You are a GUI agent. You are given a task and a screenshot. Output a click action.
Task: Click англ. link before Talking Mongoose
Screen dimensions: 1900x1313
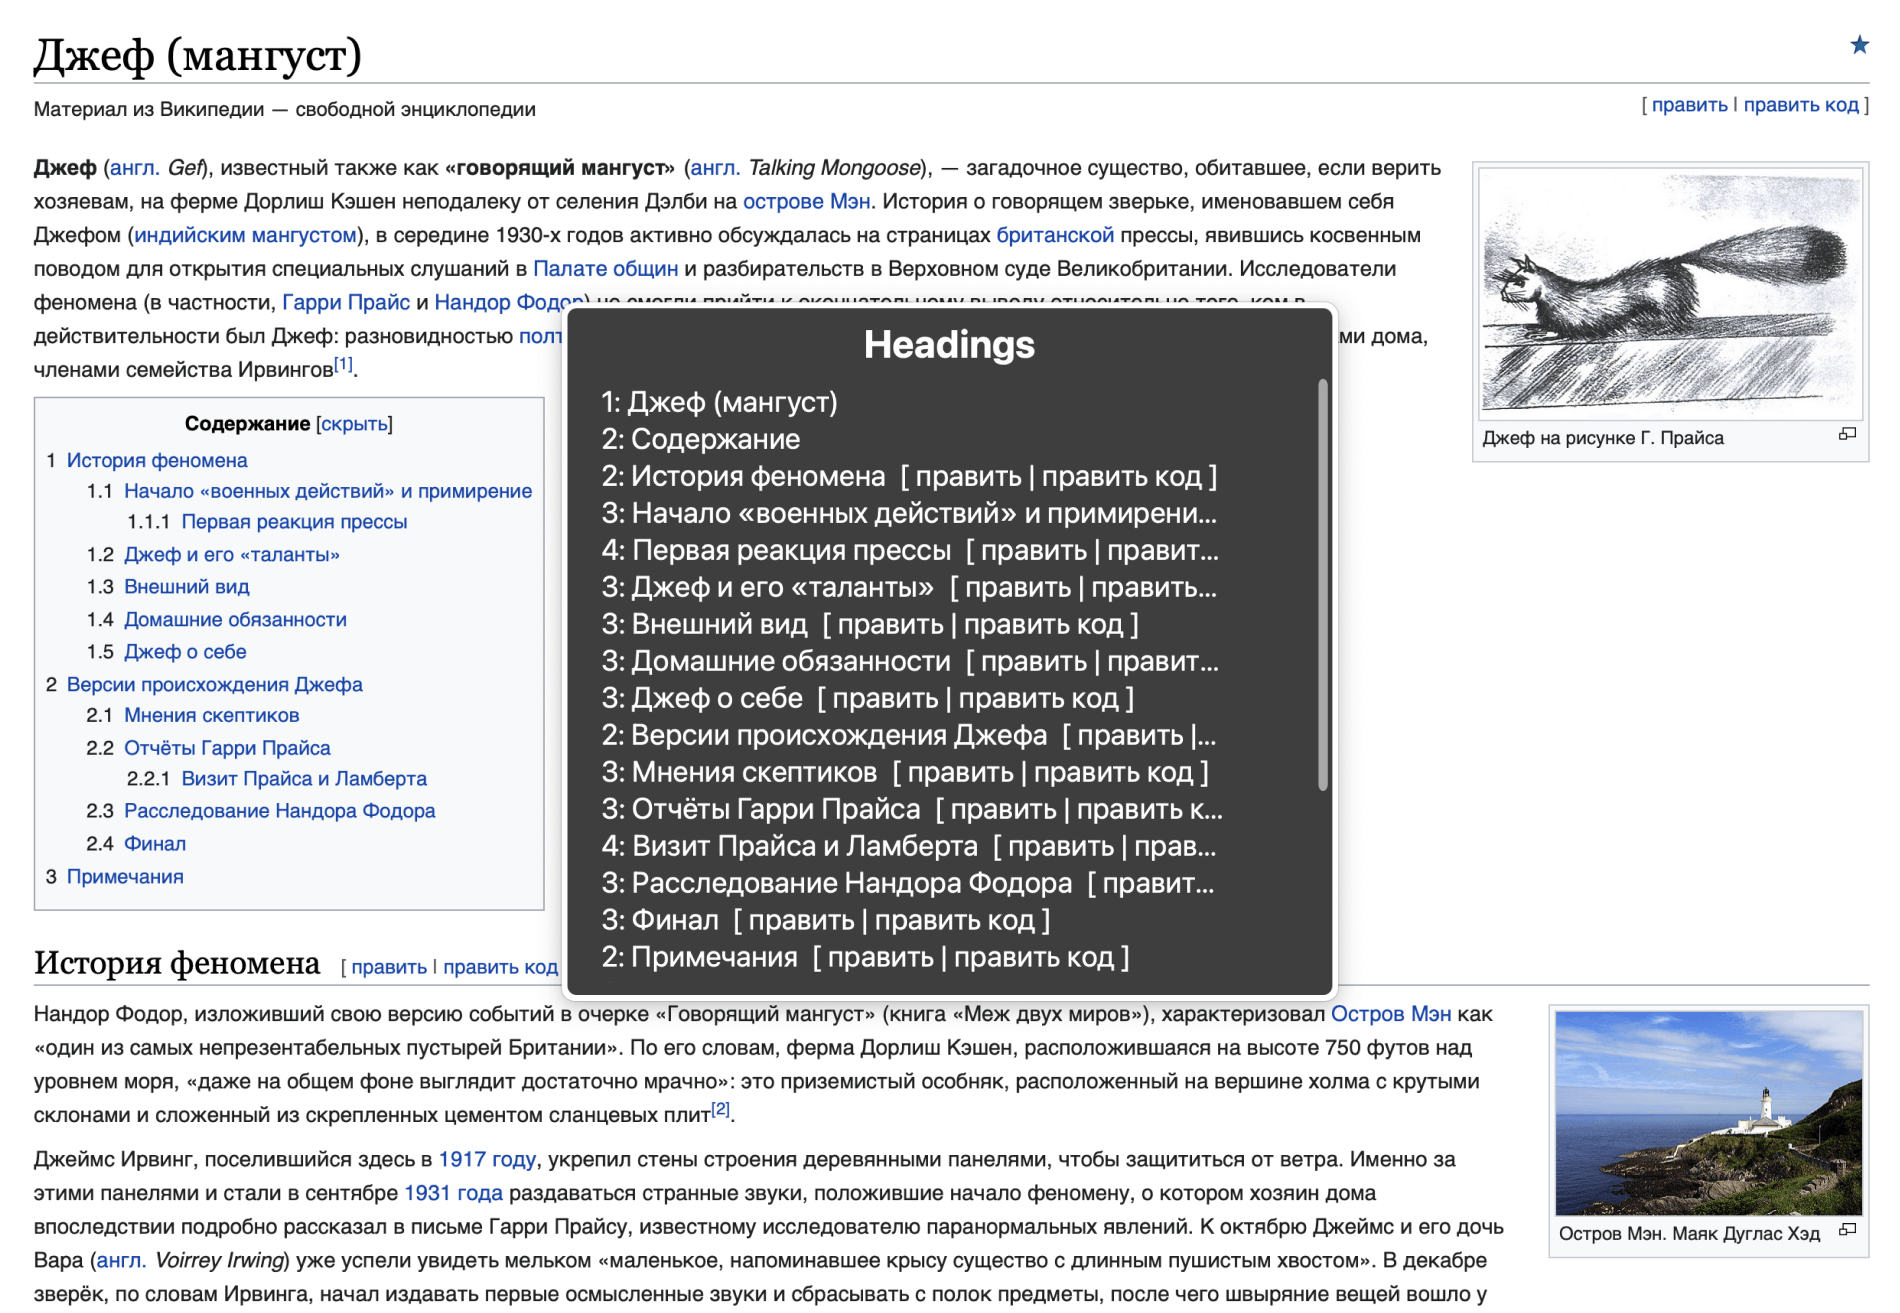715,168
